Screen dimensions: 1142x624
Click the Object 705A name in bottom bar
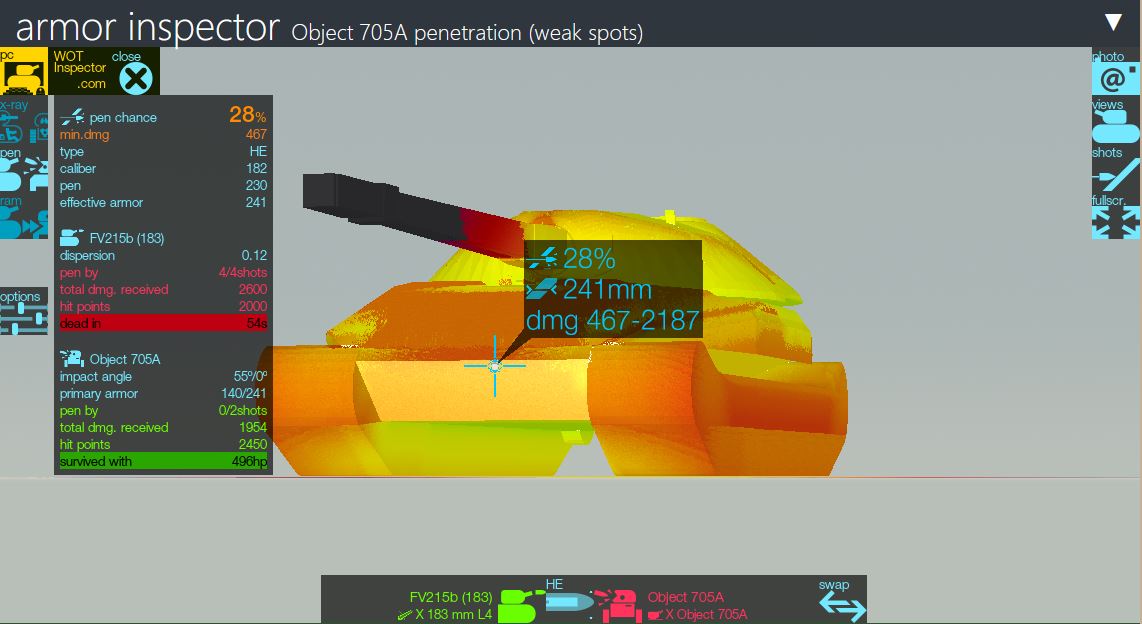click(685, 597)
